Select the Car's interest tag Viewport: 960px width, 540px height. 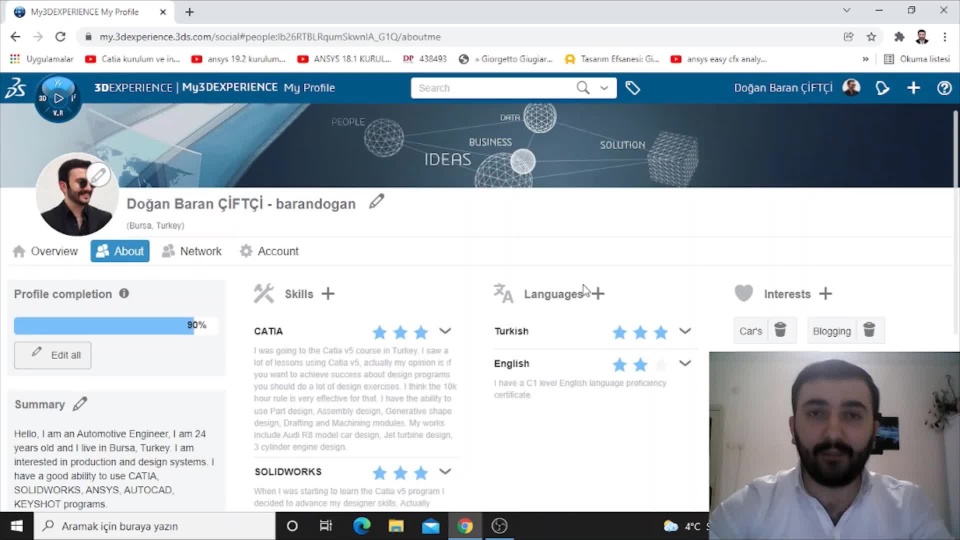[751, 331]
